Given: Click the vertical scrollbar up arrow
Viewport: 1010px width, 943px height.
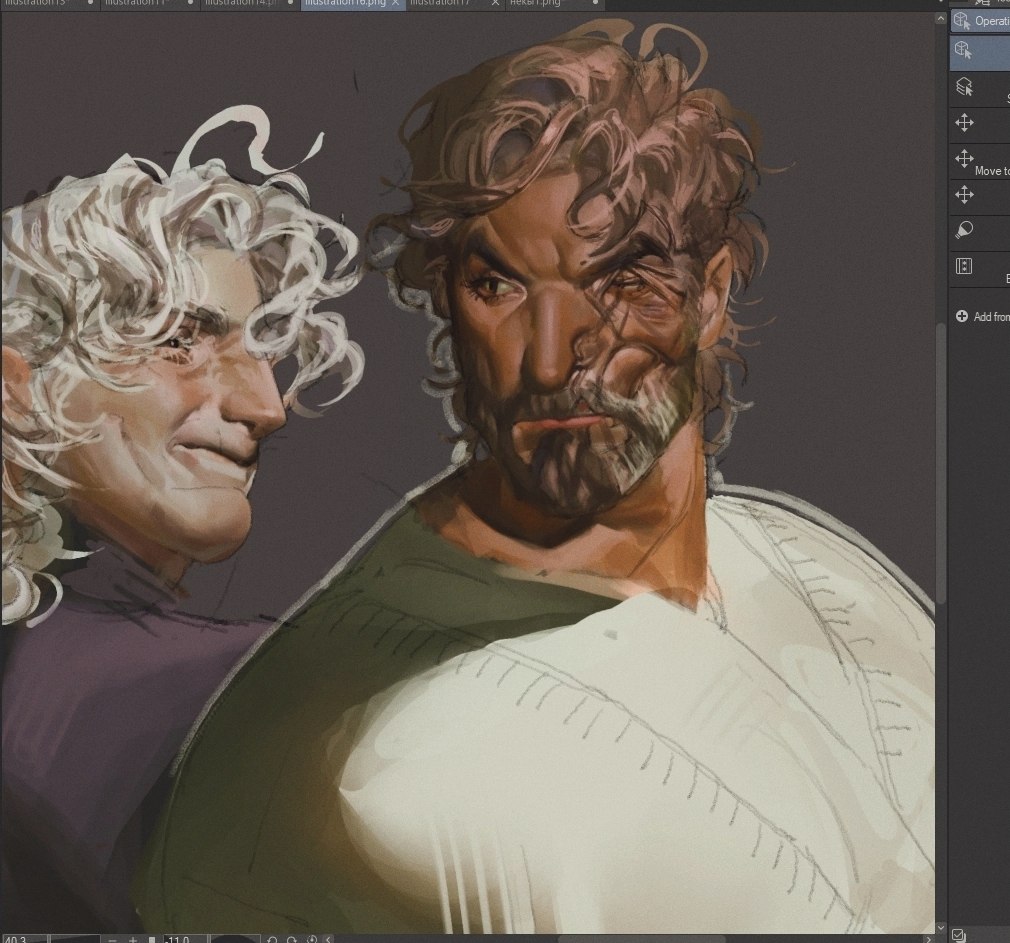Looking at the screenshot, I should pyautogui.click(x=940, y=19).
